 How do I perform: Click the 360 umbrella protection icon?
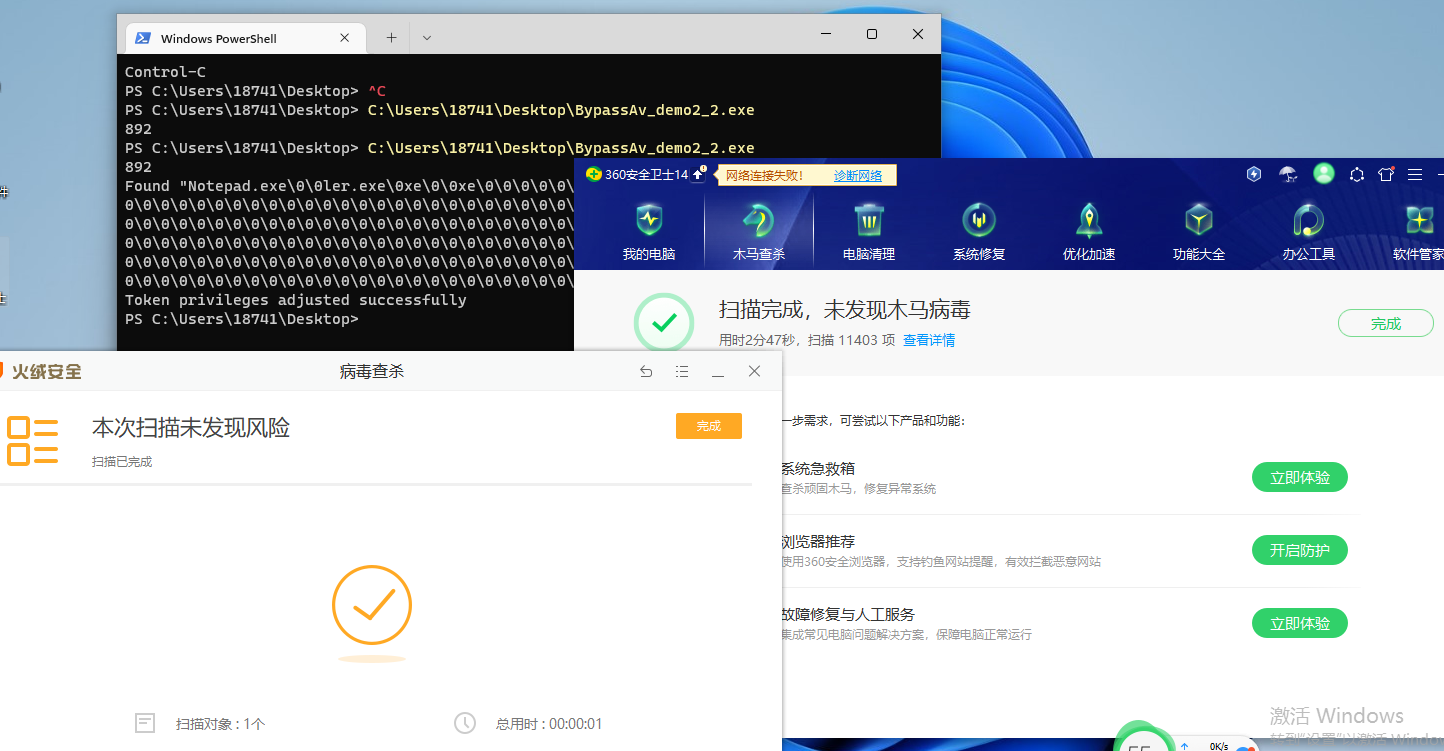tap(1288, 174)
